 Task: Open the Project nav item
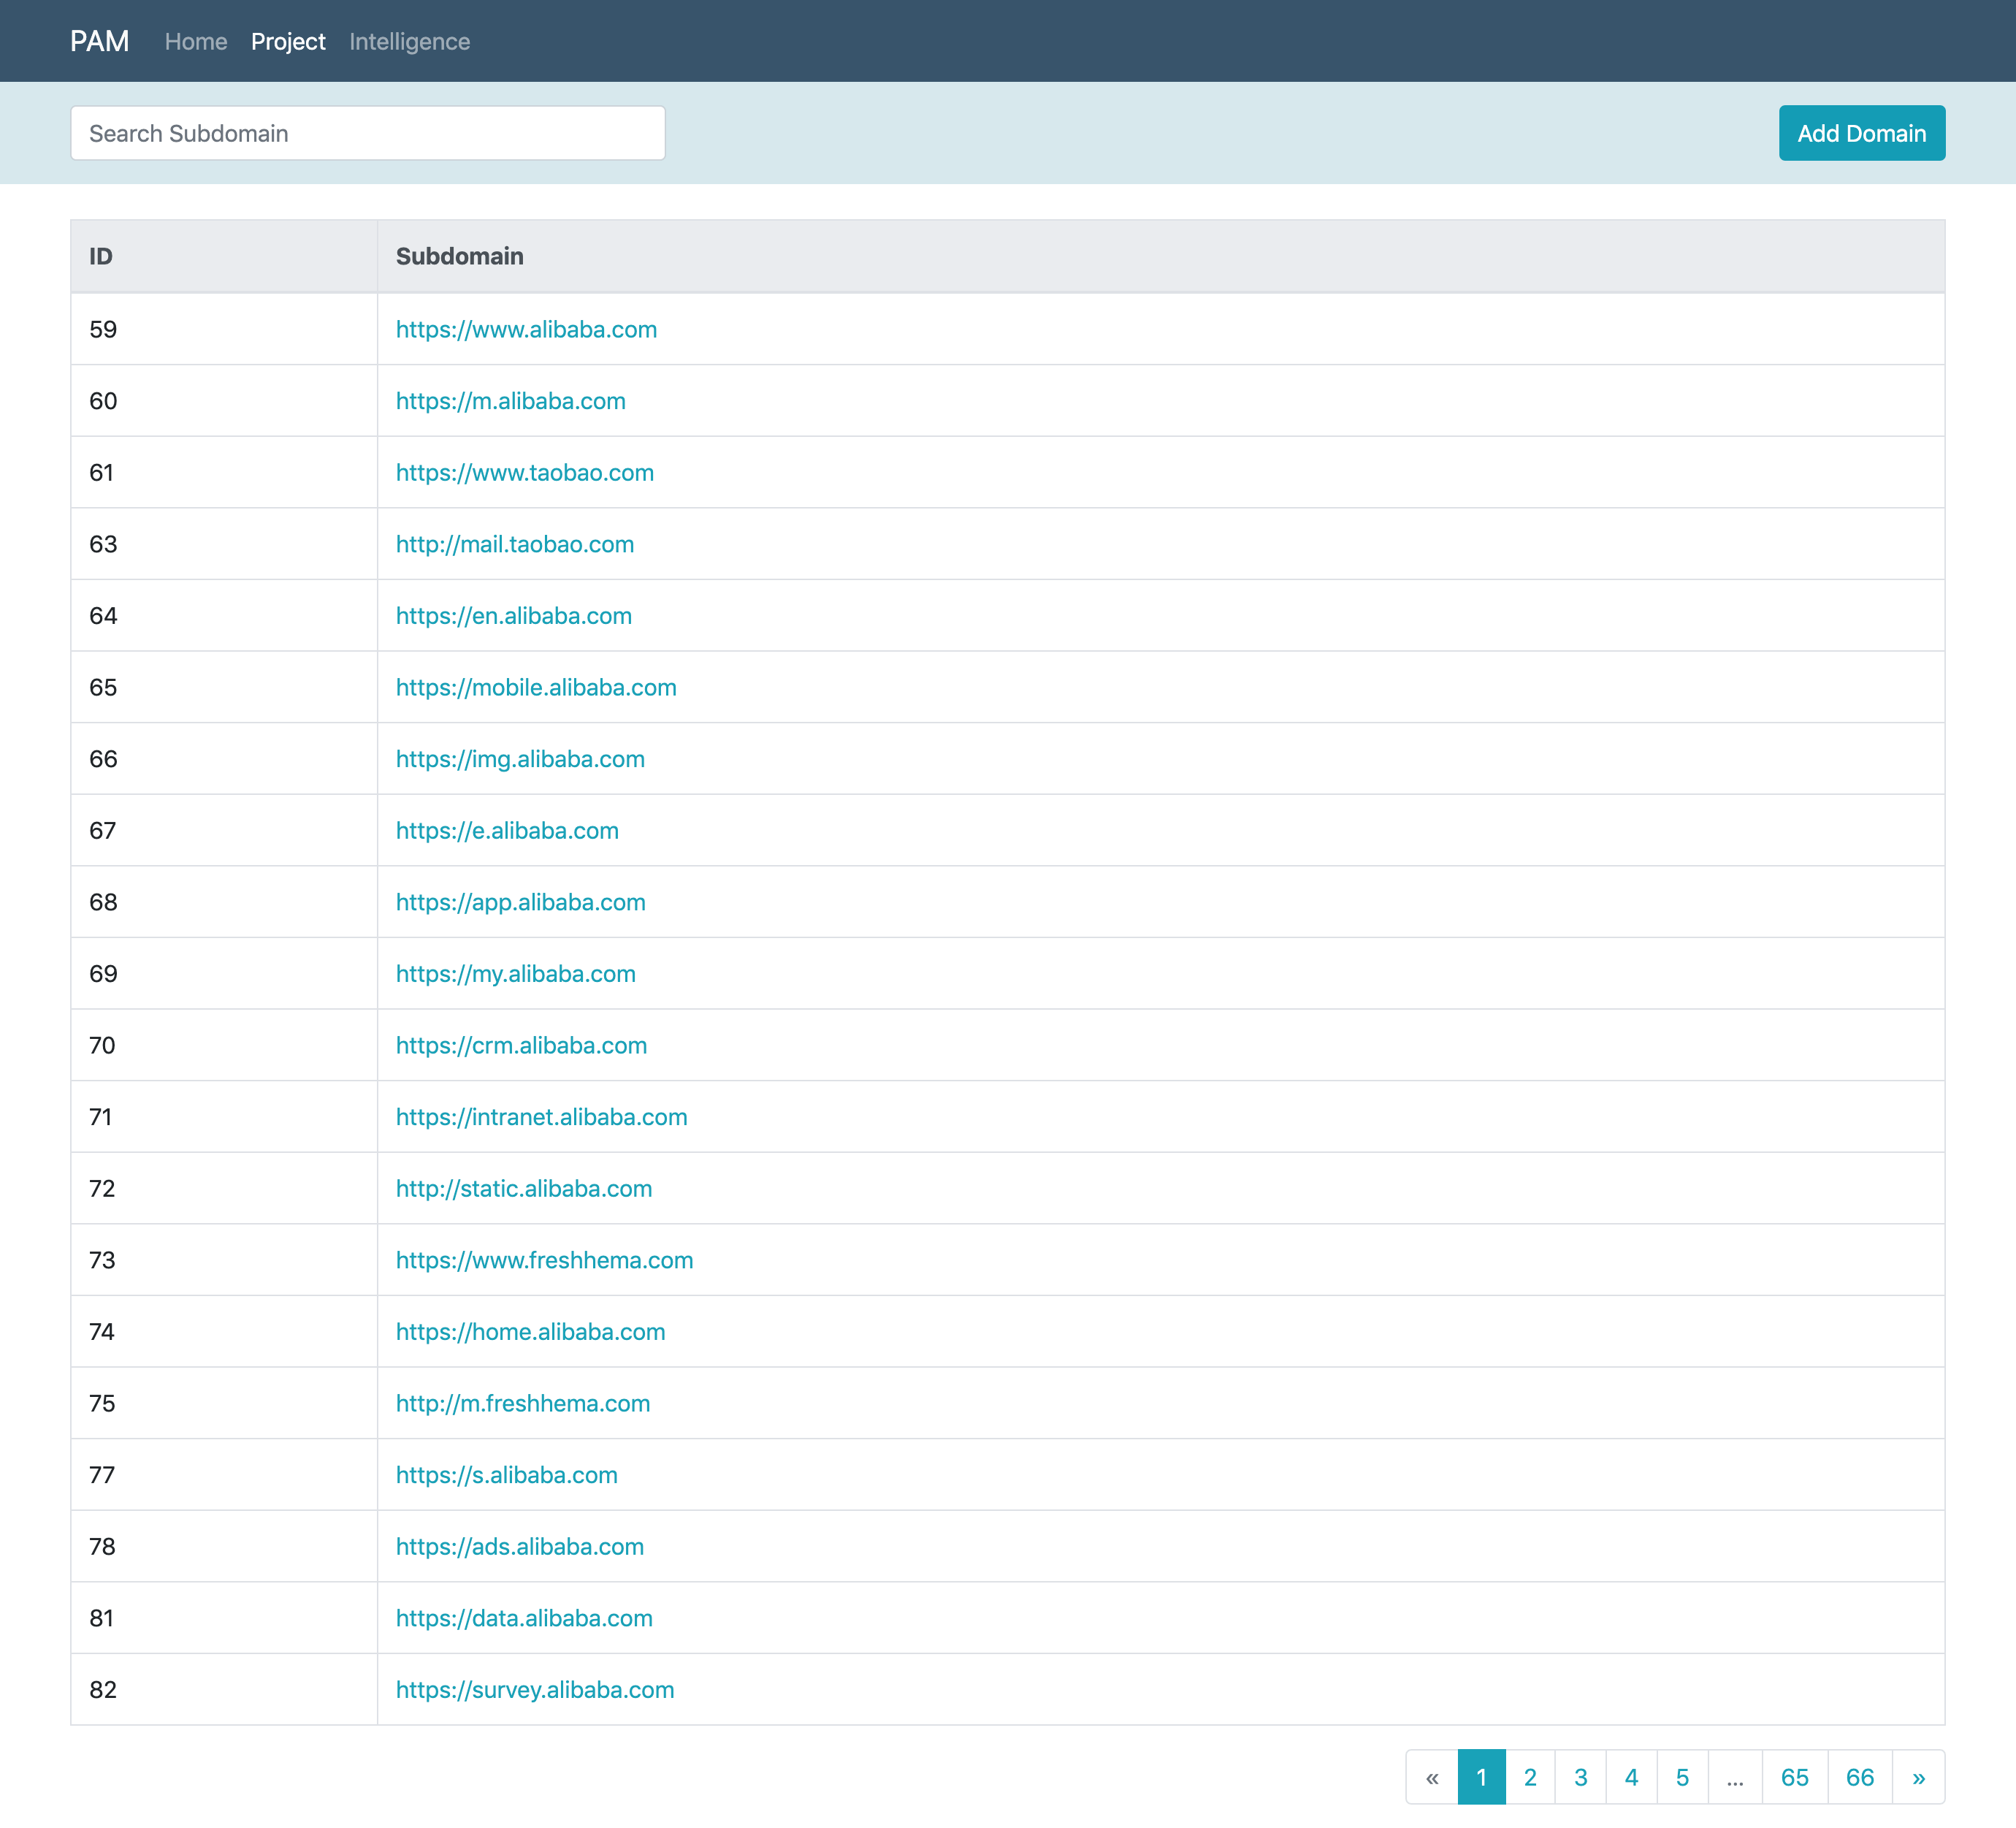(288, 41)
